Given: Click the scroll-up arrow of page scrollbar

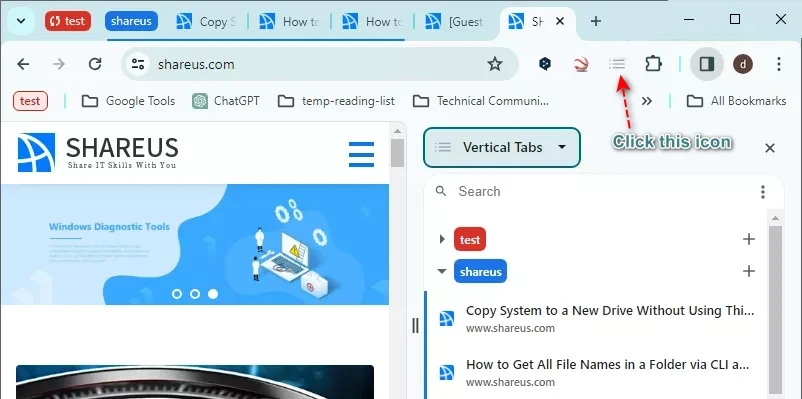Looking at the screenshot, I should [397, 131].
